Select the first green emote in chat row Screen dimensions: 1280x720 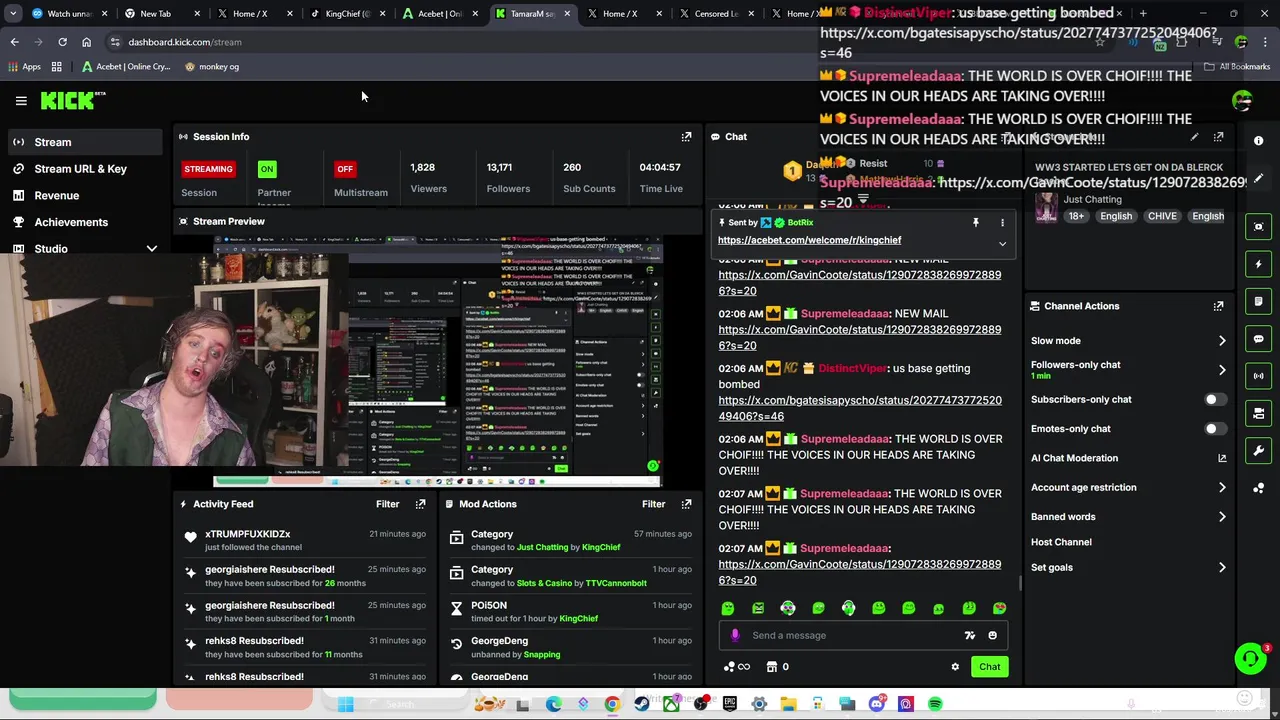tap(728, 608)
